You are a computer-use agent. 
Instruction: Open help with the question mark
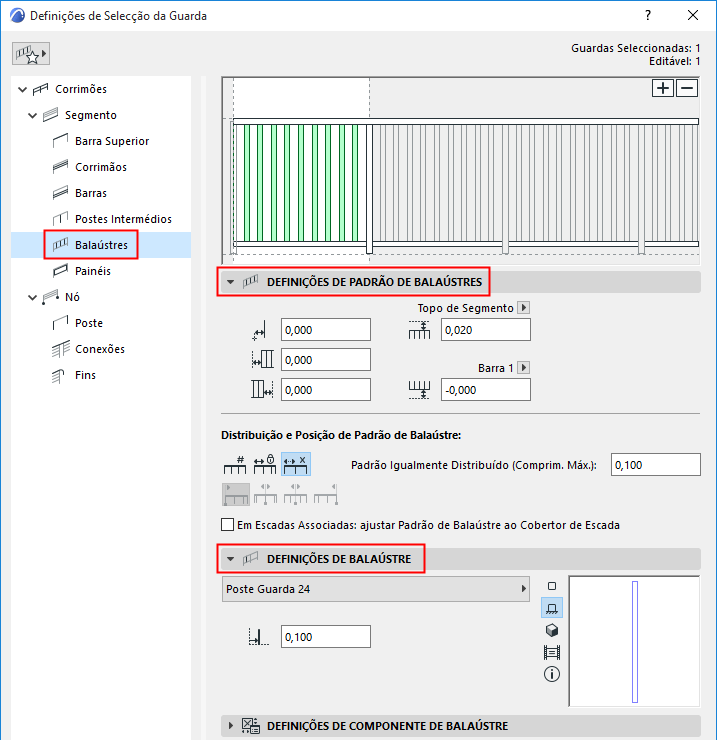click(648, 16)
